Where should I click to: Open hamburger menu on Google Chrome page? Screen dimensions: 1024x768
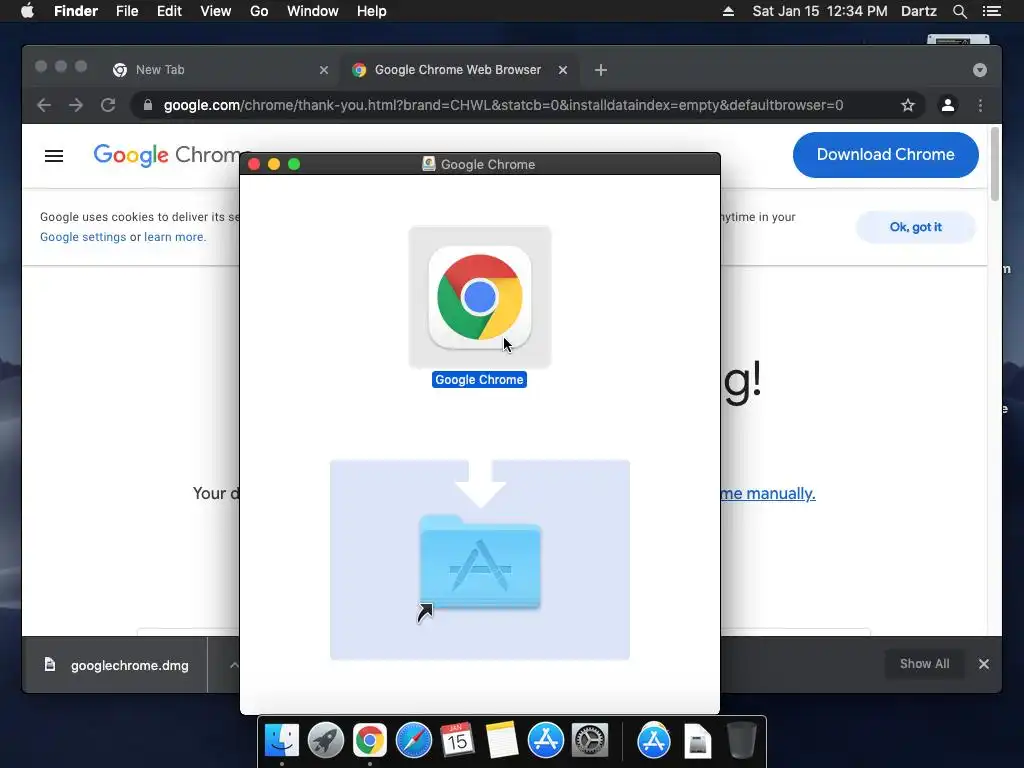[54, 156]
